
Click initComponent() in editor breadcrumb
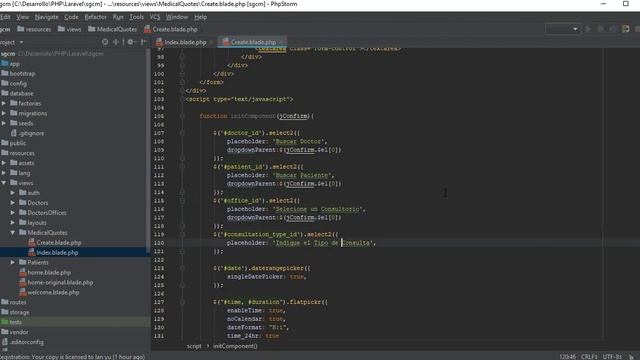[235, 346]
